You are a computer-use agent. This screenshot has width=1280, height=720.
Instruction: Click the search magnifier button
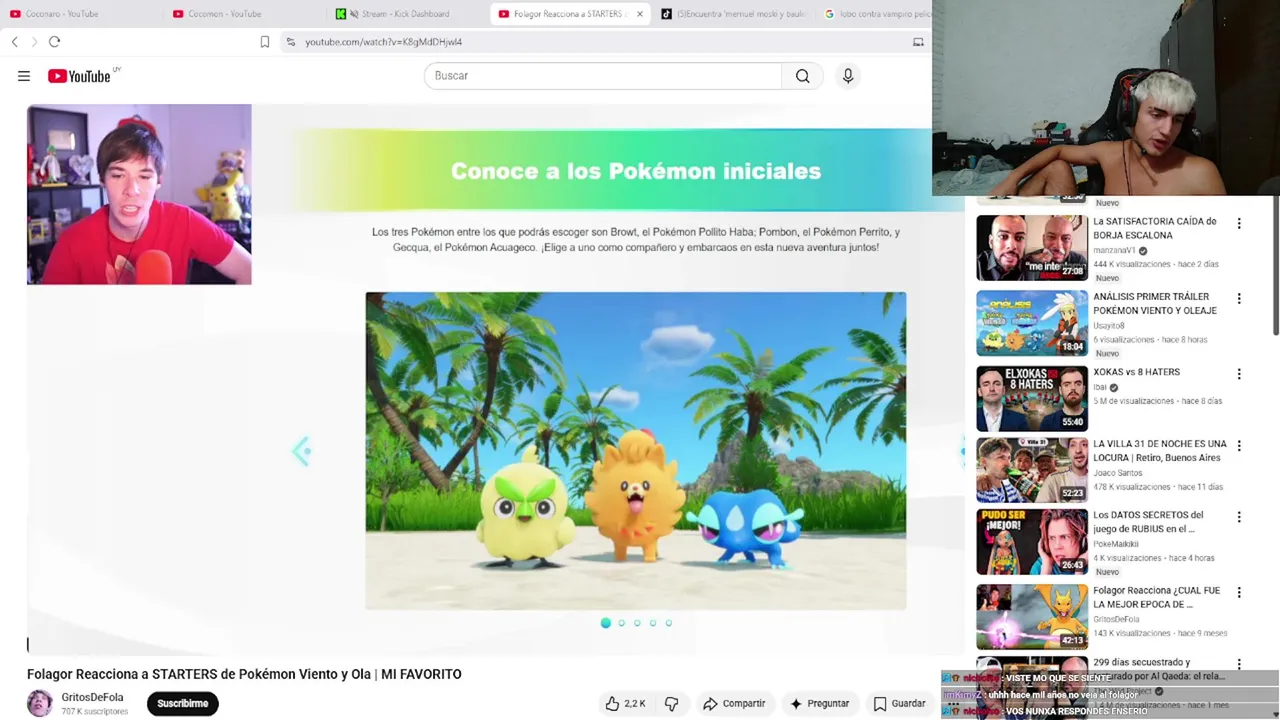tap(802, 76)
